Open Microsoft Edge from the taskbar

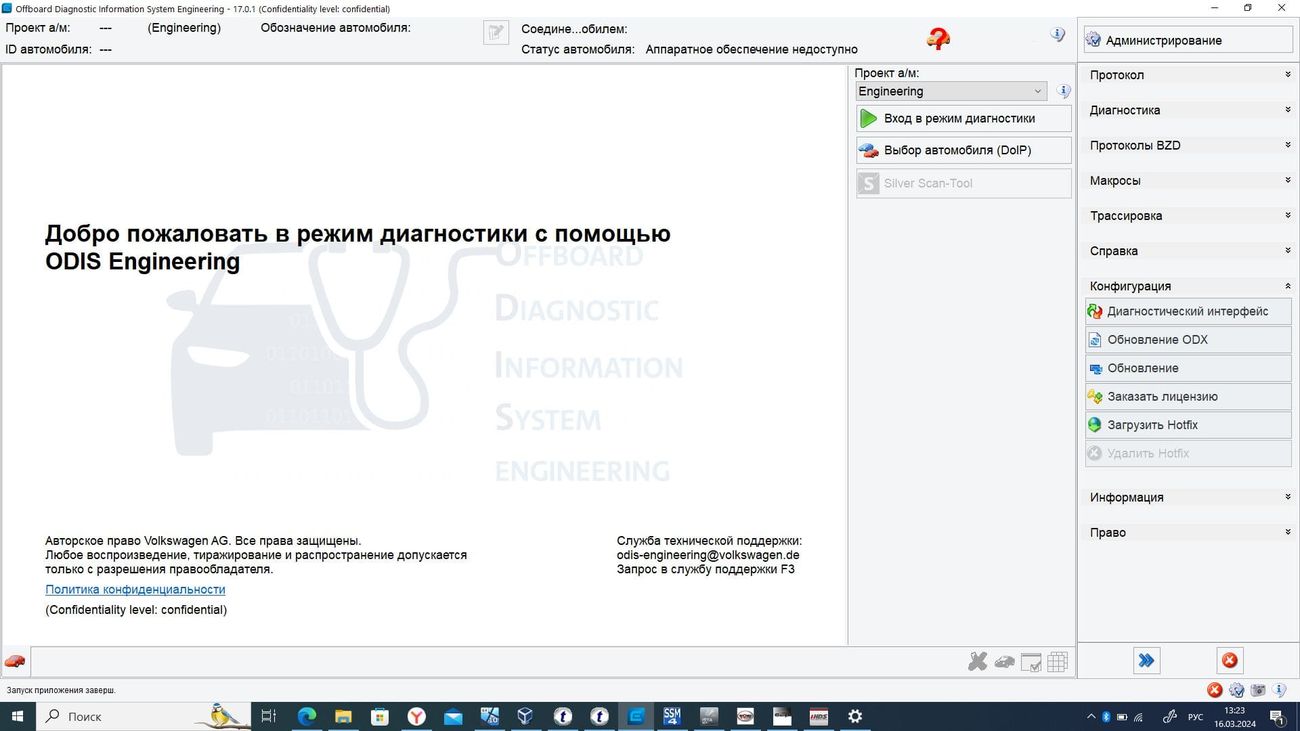click(x=306, y=716)
